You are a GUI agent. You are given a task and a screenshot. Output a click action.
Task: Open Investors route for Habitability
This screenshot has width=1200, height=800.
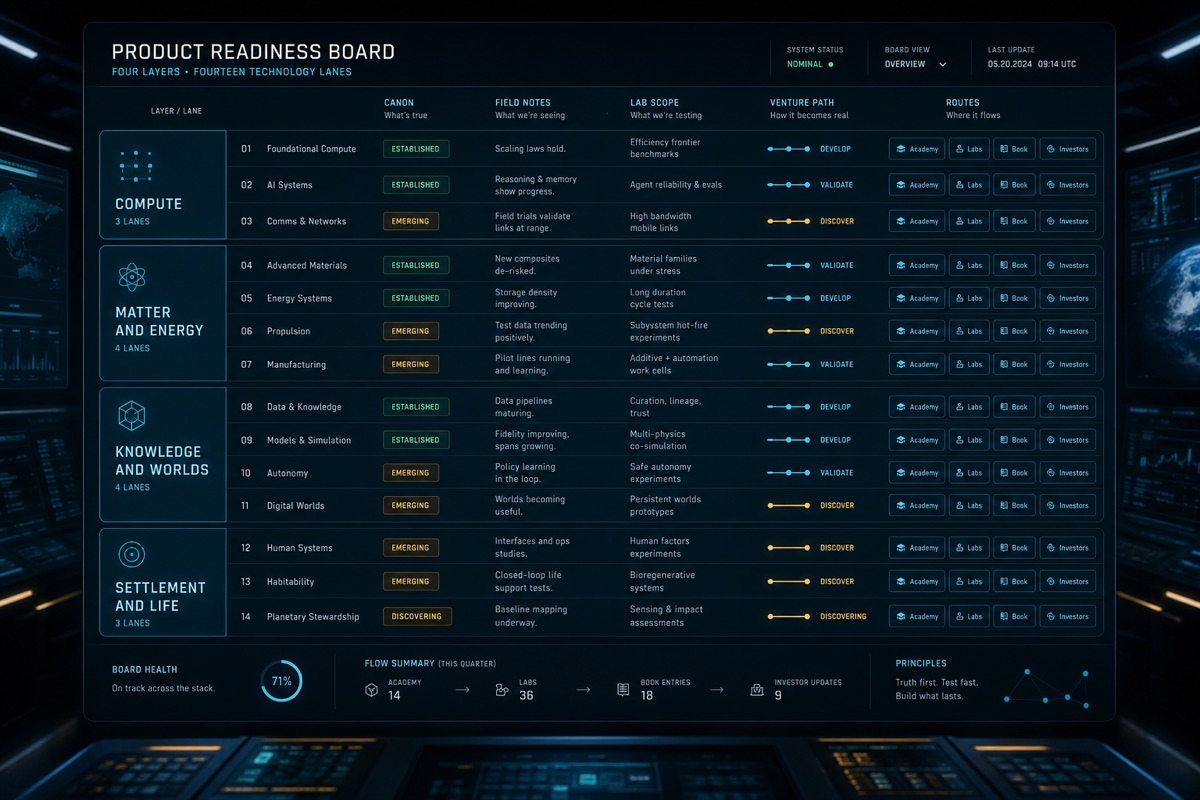[x=1068, y=581]
